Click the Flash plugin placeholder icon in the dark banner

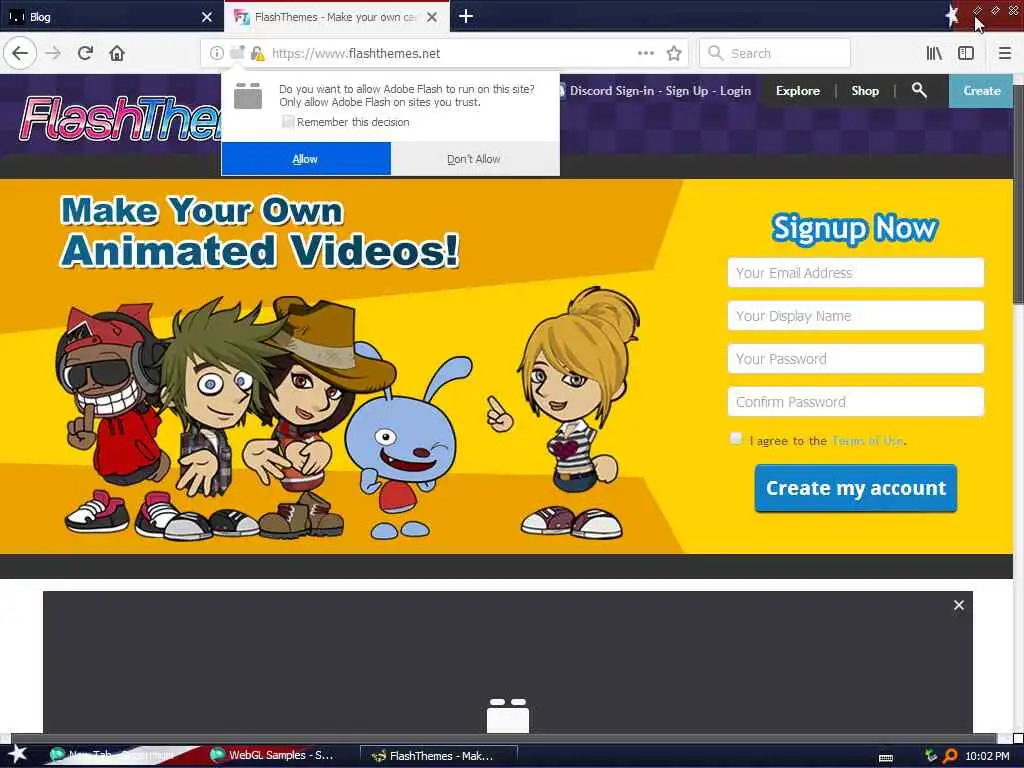[508, 716]
